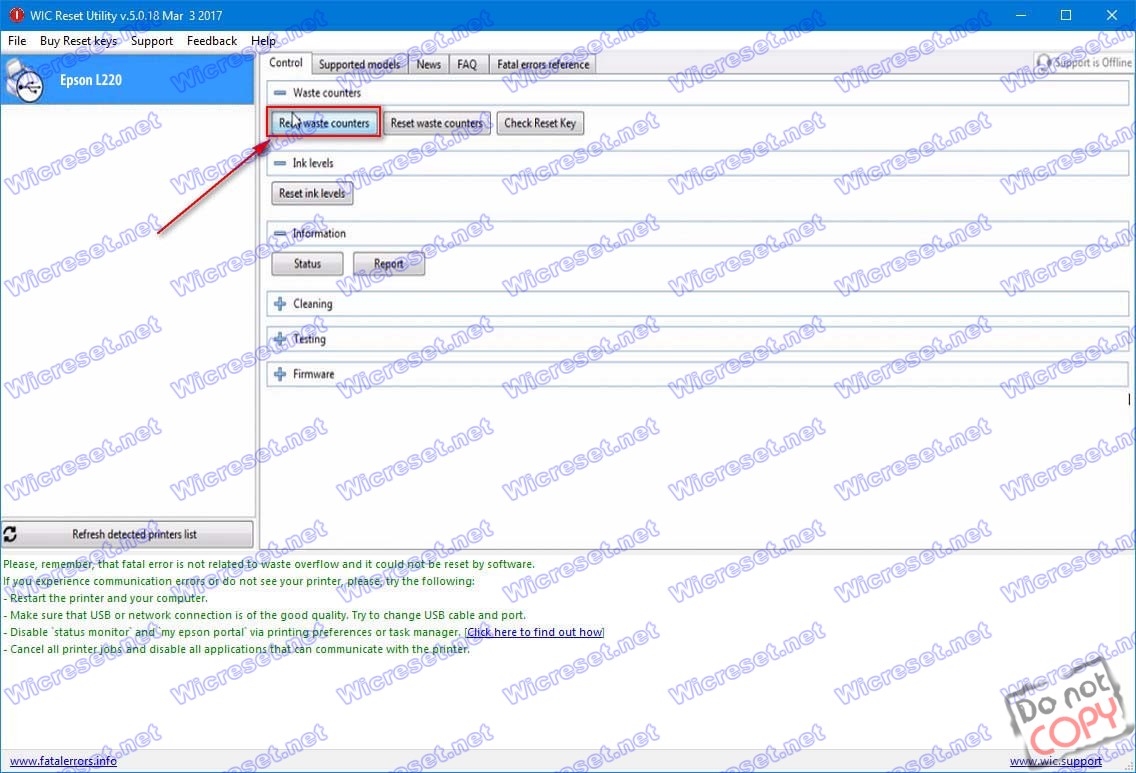
Task: Click the Status button
Action: (307, 264)
